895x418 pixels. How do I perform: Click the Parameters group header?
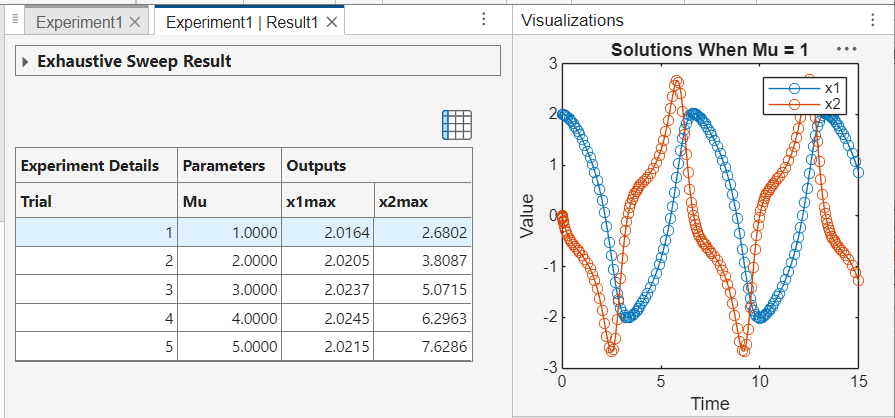[229, 166]
